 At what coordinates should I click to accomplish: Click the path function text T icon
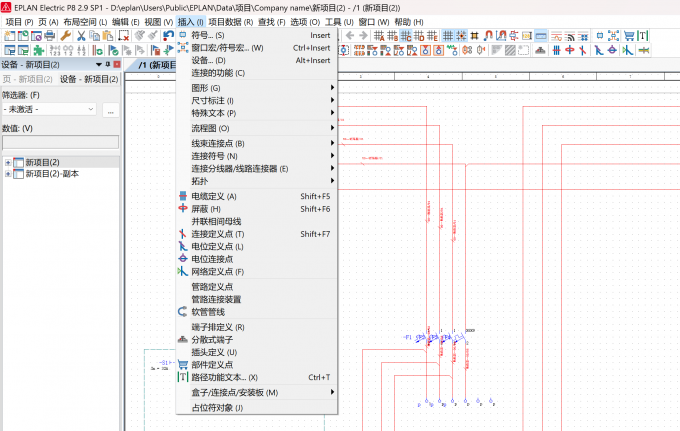643,36
